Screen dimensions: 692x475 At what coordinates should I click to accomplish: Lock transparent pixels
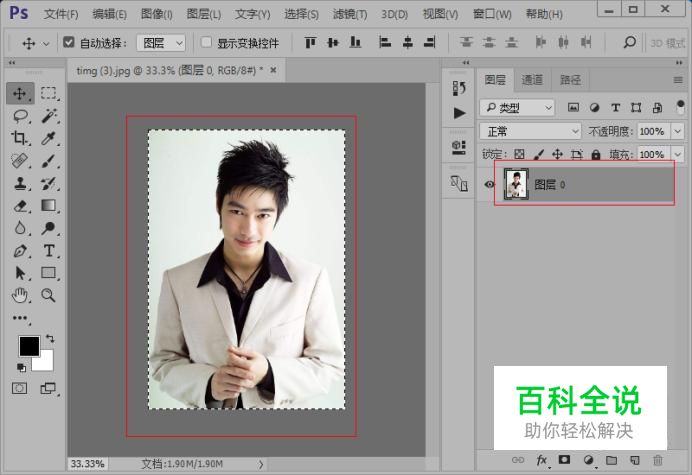pos(519,154)
